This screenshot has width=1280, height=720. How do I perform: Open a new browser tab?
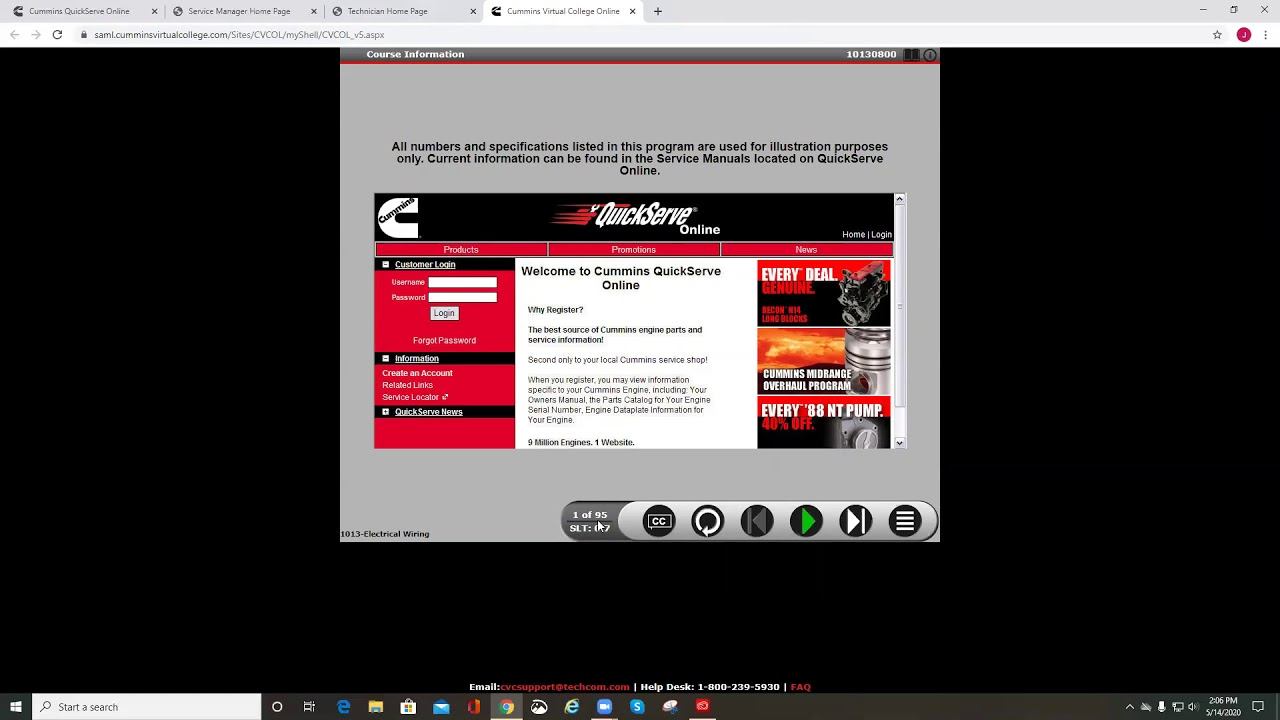click(657, 11)
